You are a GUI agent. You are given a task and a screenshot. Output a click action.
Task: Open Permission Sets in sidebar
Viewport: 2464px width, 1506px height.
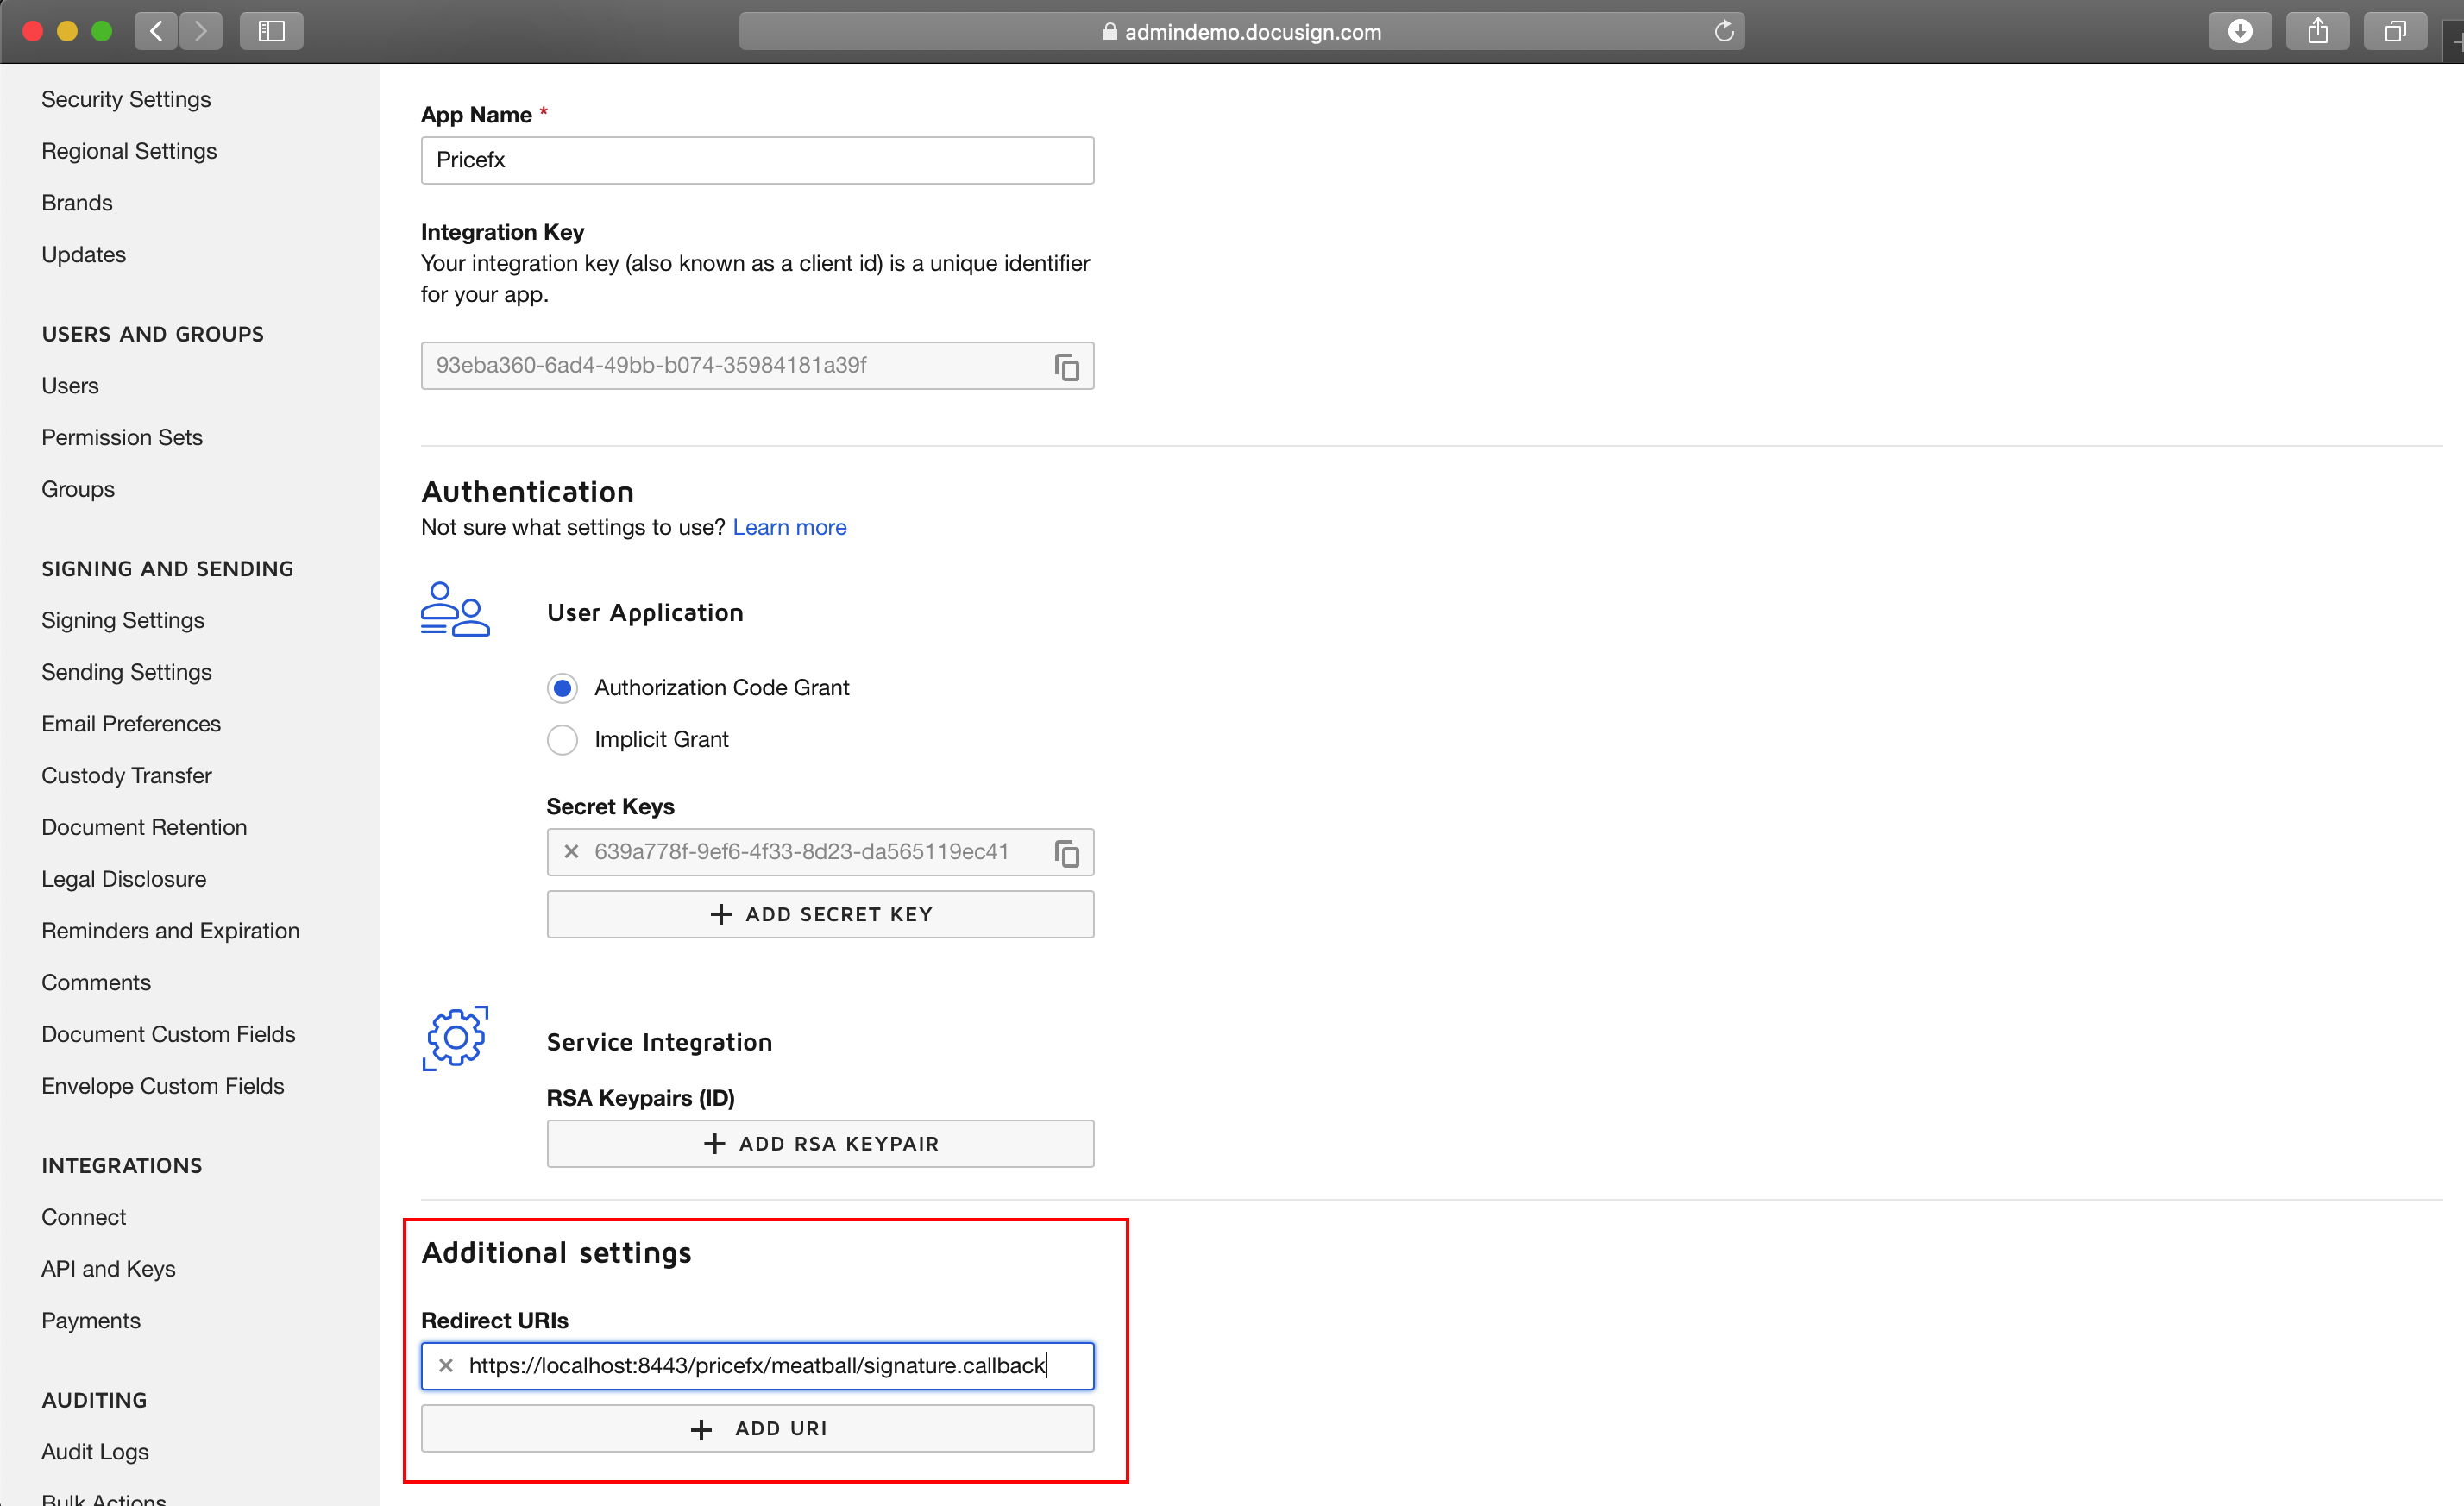tap(122, 438)
